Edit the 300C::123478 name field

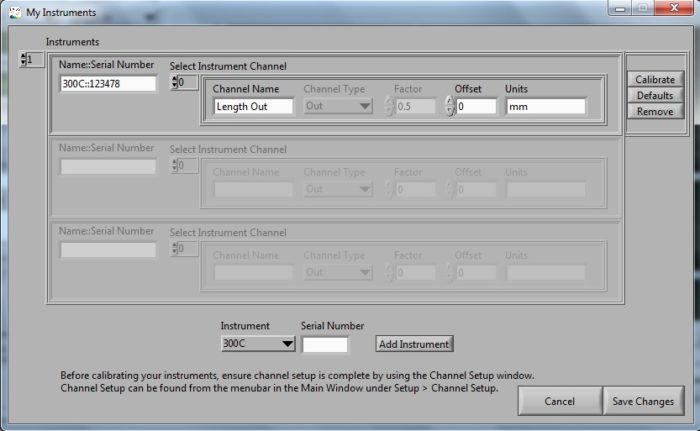click(108, 84)
